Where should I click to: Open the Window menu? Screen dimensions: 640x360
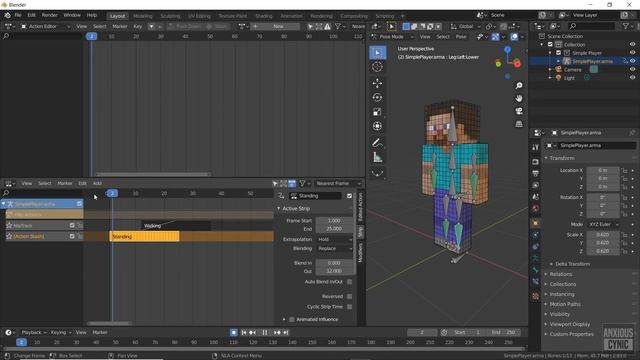[x=72, y=15]
